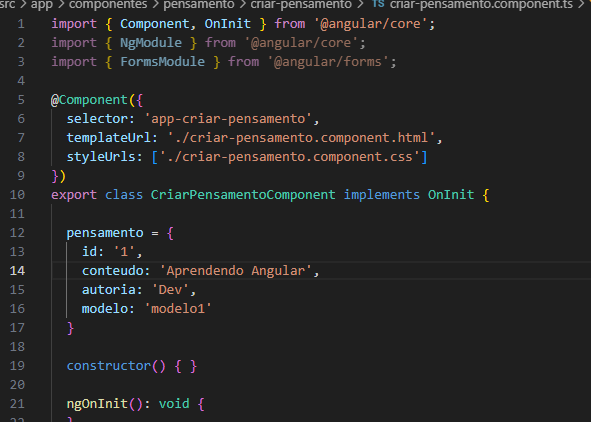Click the 'pensamento' property declaration
The height and width of the screenshot is (422, 591).
[105, 233]
